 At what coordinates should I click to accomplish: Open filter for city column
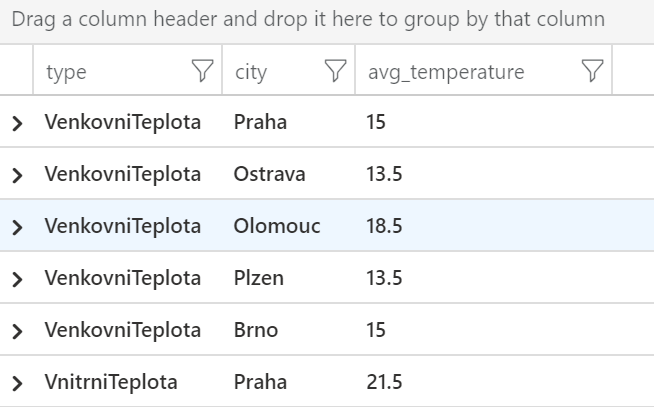coord(335,71)
